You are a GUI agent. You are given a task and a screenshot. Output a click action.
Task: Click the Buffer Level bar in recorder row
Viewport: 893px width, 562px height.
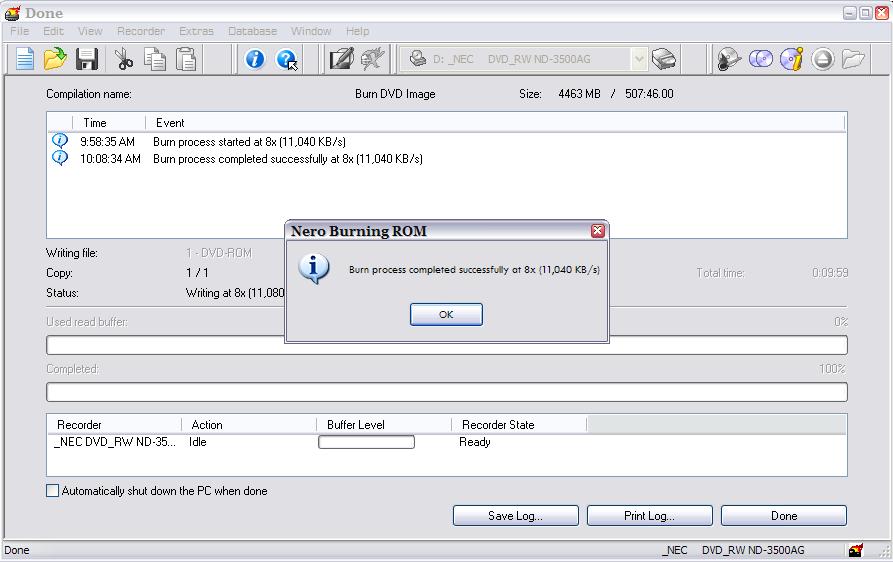(x=366, y=442)
